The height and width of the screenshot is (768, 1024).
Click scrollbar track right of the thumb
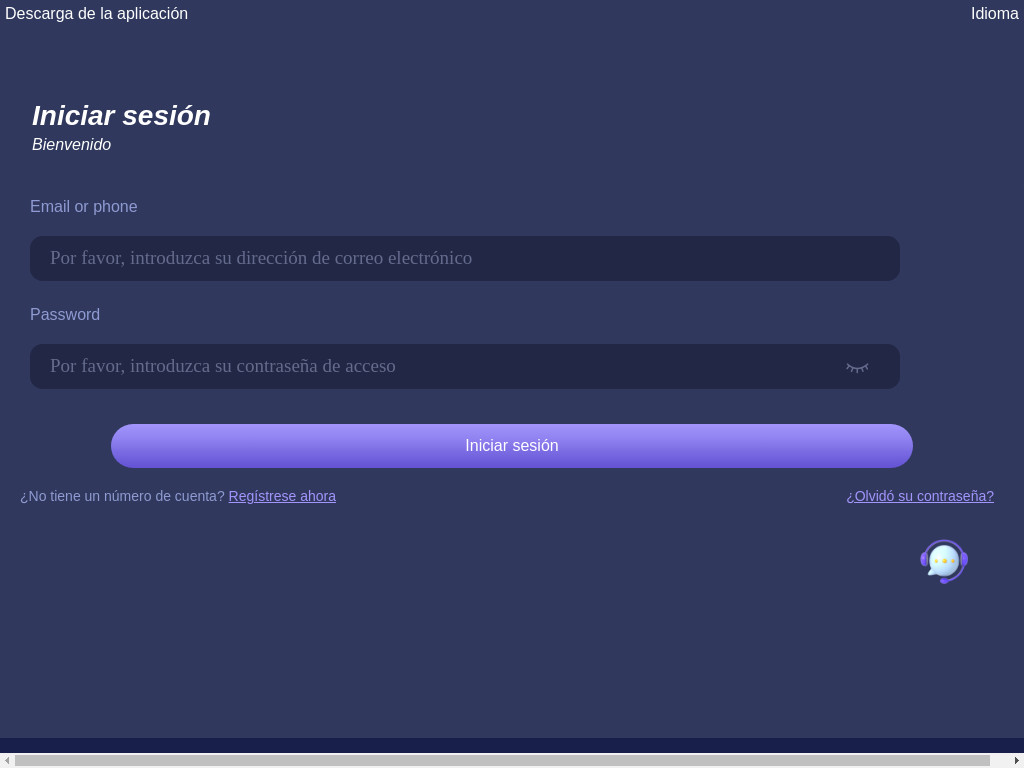(1001, 760)
